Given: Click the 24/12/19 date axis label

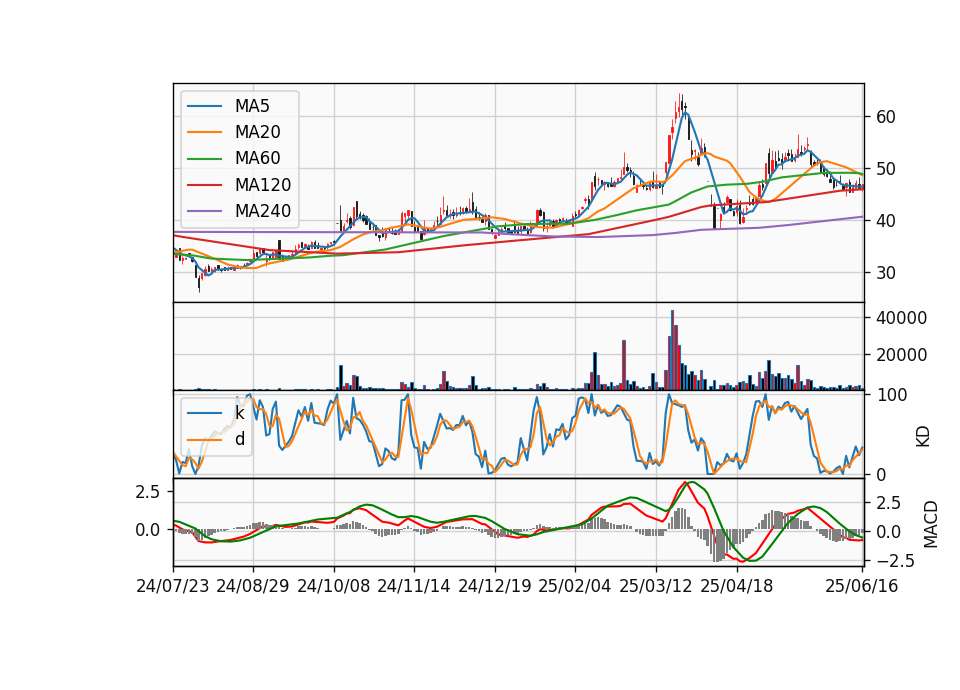Looking at the screenshot, I should (x=494, y=586).
